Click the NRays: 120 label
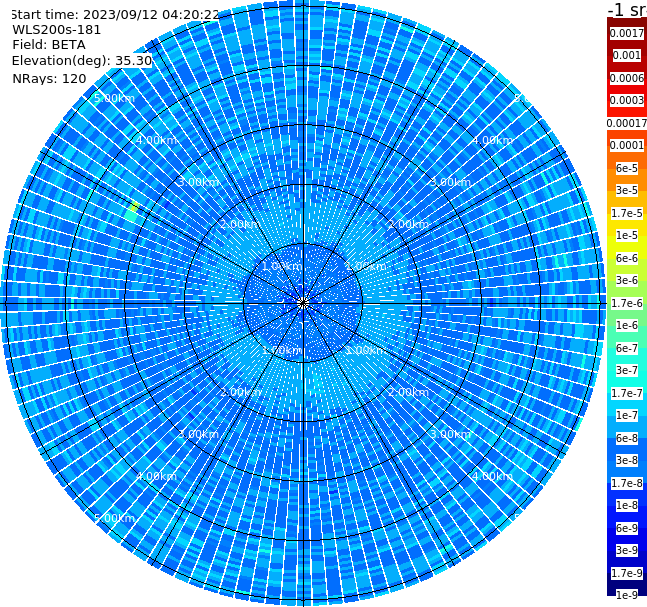The width and height of the screenshot is (647, 607). point(49,78)
